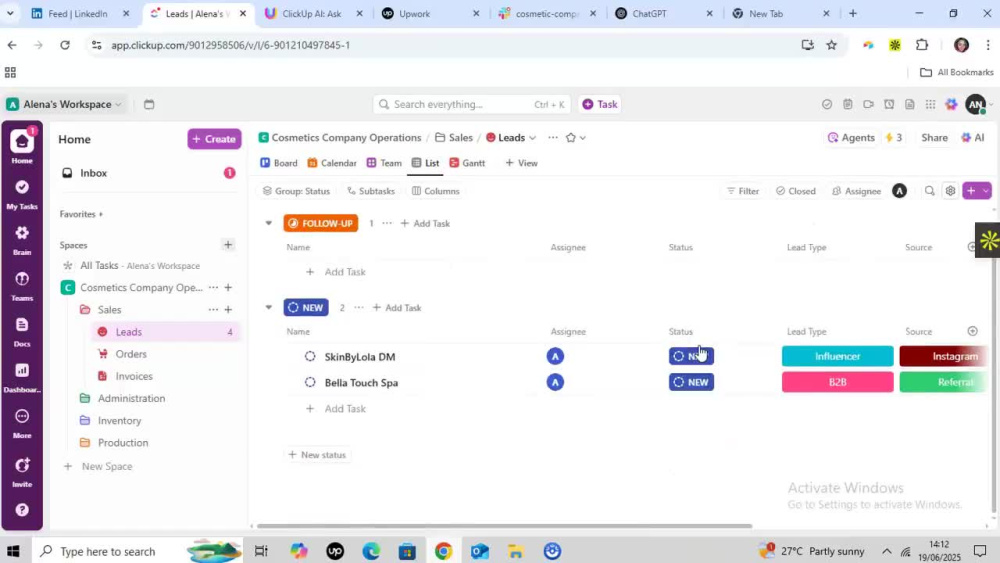
Task: Open the Inbox sidebar item
Action: pos(148,173)
